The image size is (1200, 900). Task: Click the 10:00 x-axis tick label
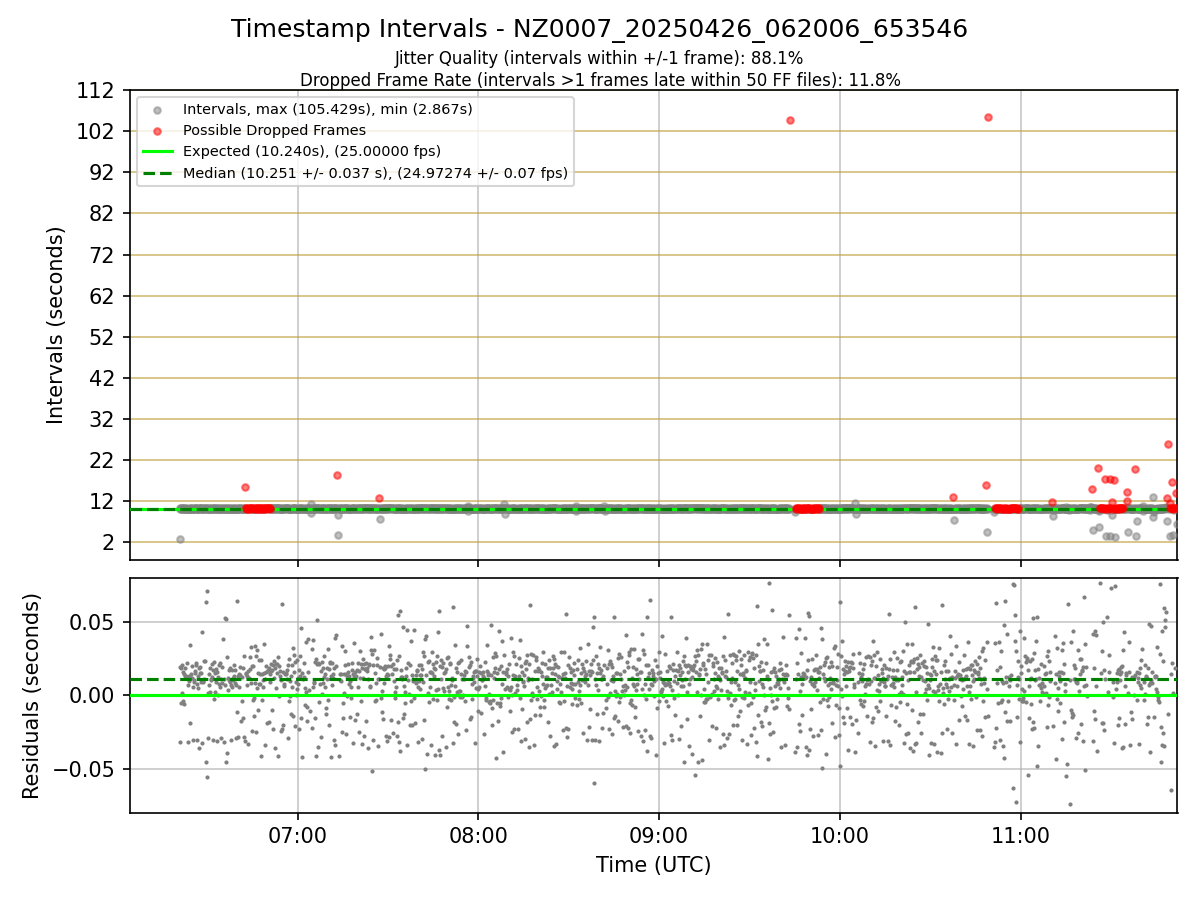pyautogui.click(x=839, y=834)
